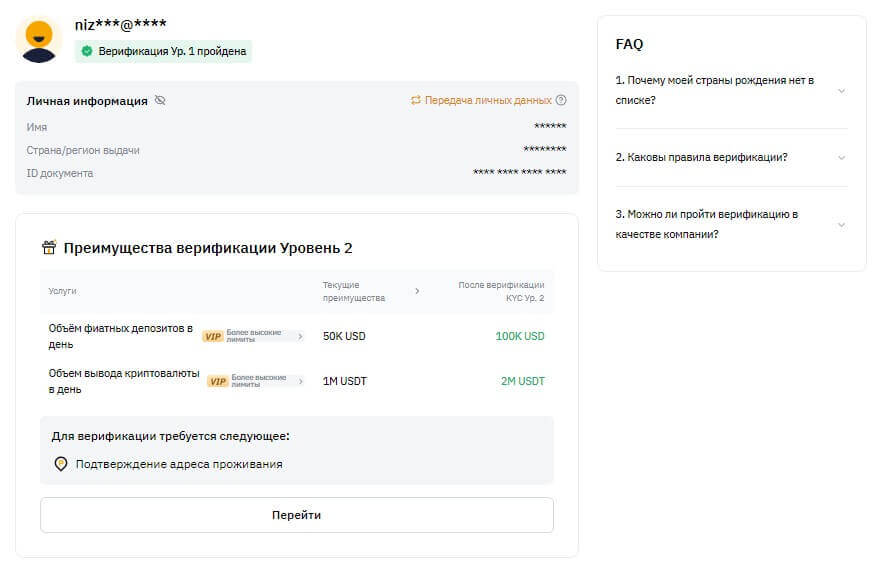Click the green 100K USD limit value
This screenshot has height=561, width=880.
tap(520, 336)
